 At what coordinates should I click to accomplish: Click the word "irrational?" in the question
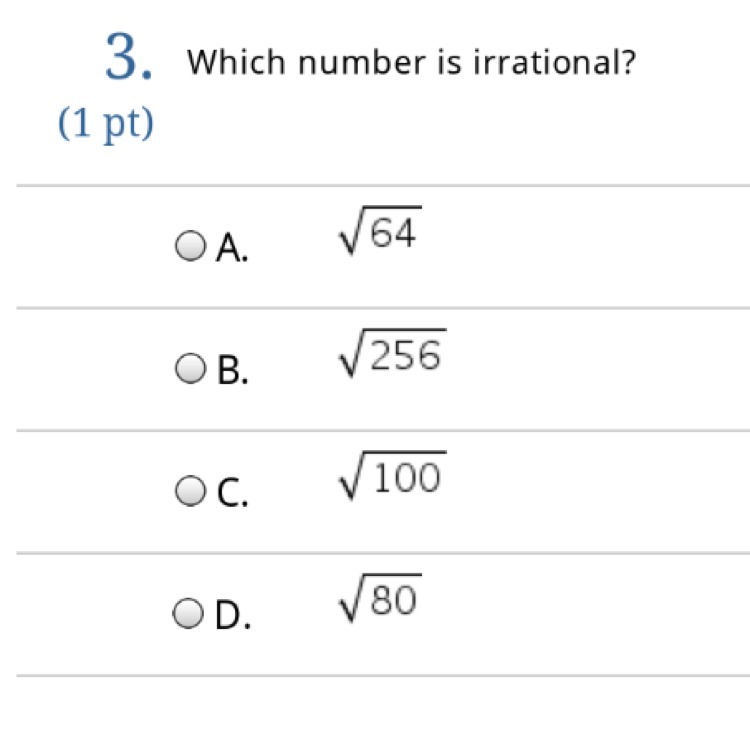click(x=555, y=62)
